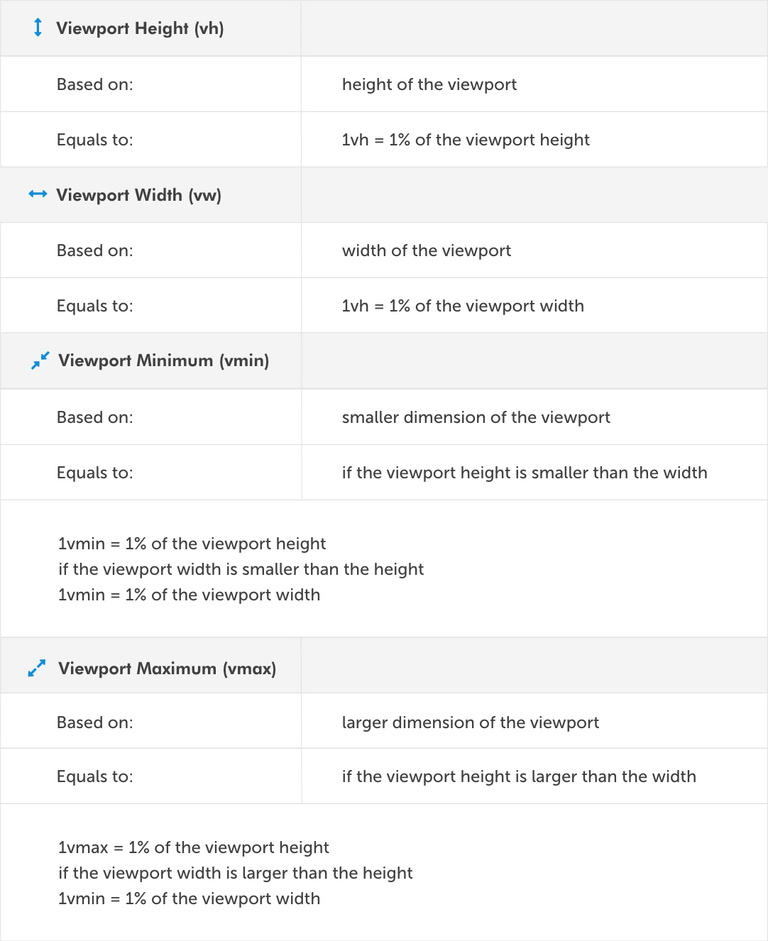This screenshot has width=768, height=941.
Task: Select the Viewport Maximum (vmax) heading
Action: (167, 668)
